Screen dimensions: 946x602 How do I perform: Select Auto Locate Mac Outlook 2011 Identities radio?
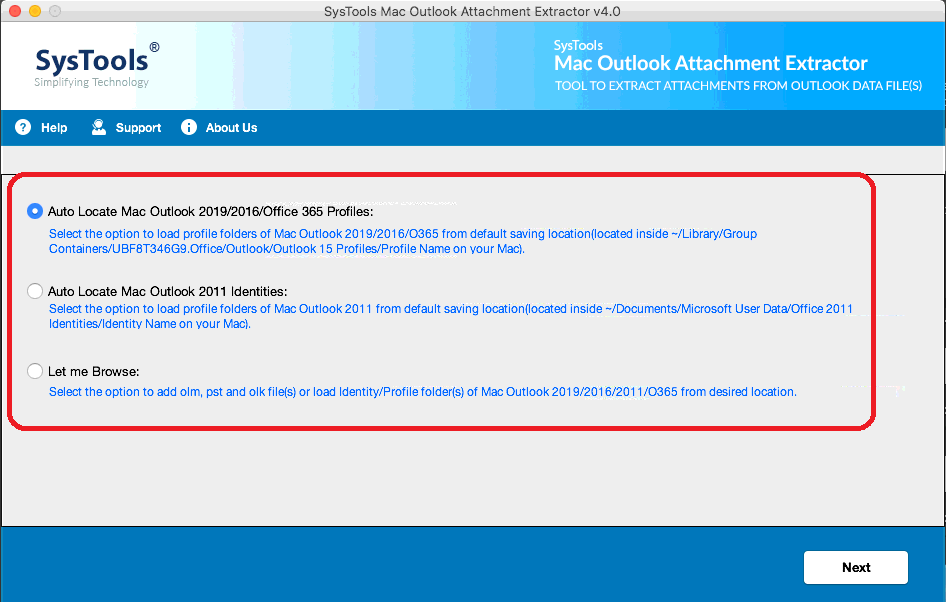click(35, 291)
